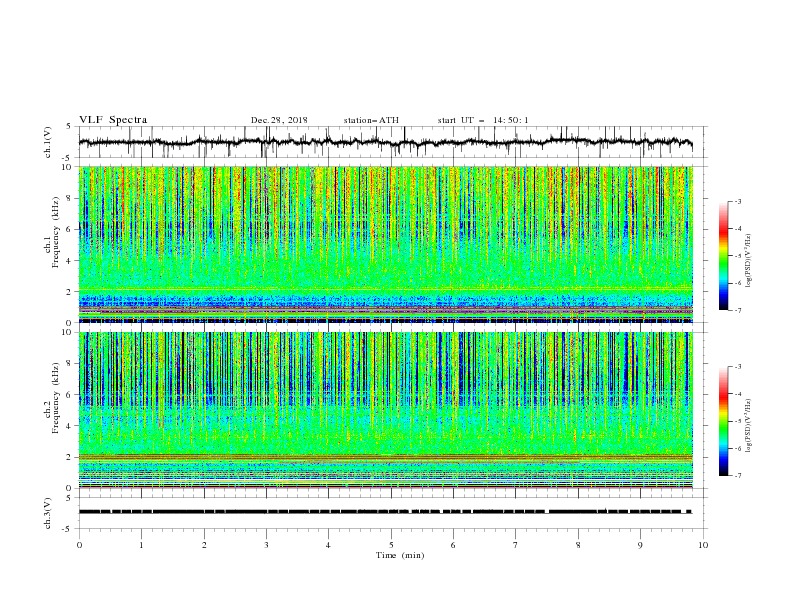Click the ch.1 frequency axis "6" tick label
This screenshot has height=612, width=792.
coord(70,230)
